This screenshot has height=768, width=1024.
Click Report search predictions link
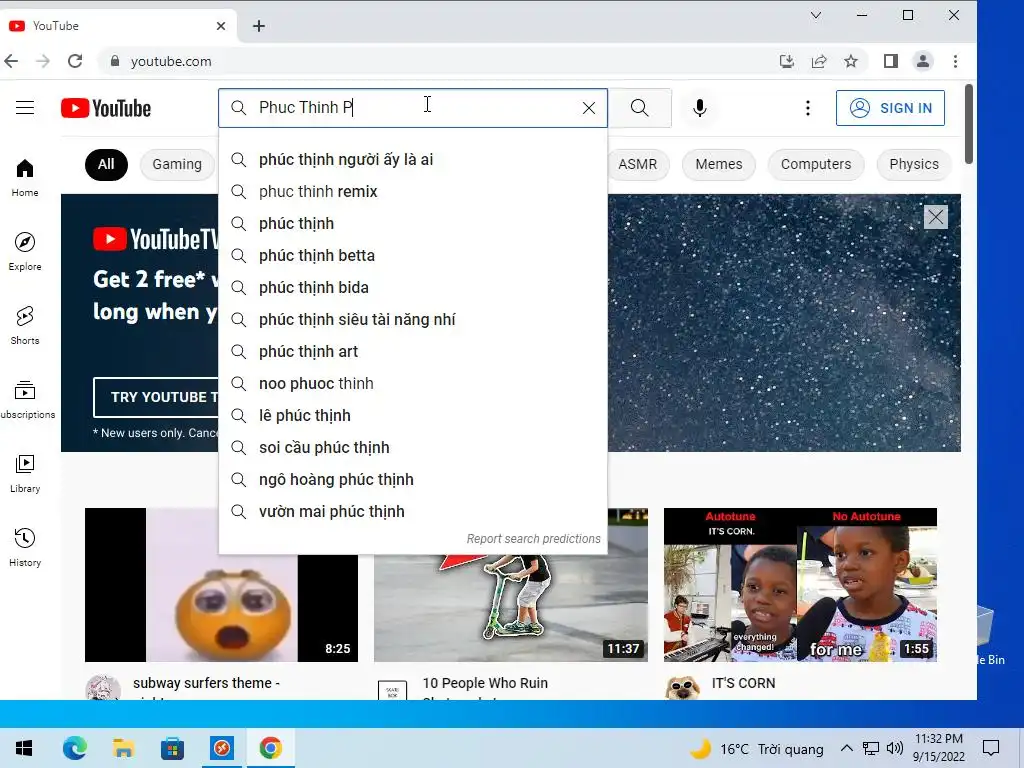coord(533,539)
